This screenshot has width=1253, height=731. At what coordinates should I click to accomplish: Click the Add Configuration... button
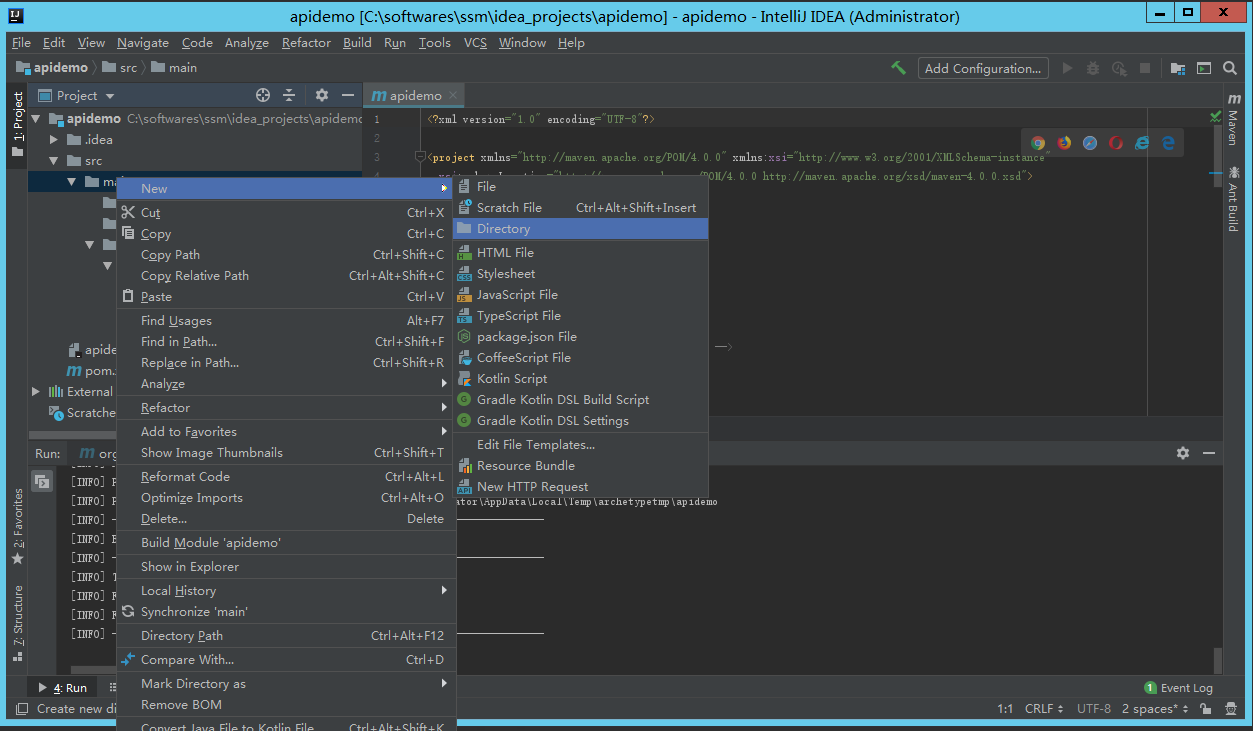pos(983,68)
